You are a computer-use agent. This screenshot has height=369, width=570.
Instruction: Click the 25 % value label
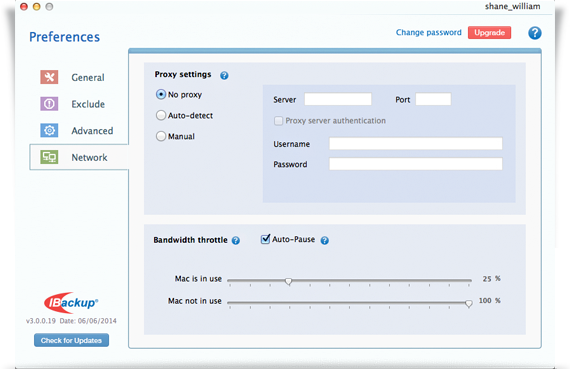point(491,278)
